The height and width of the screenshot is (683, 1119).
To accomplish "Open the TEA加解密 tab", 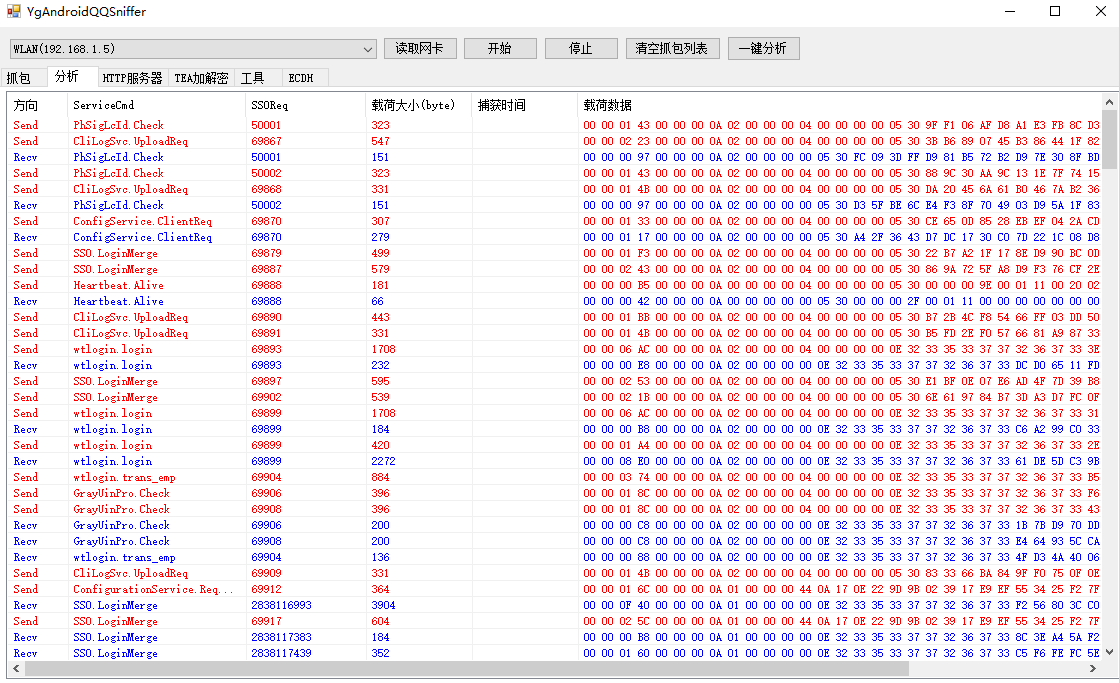I will tap(201, 78).
